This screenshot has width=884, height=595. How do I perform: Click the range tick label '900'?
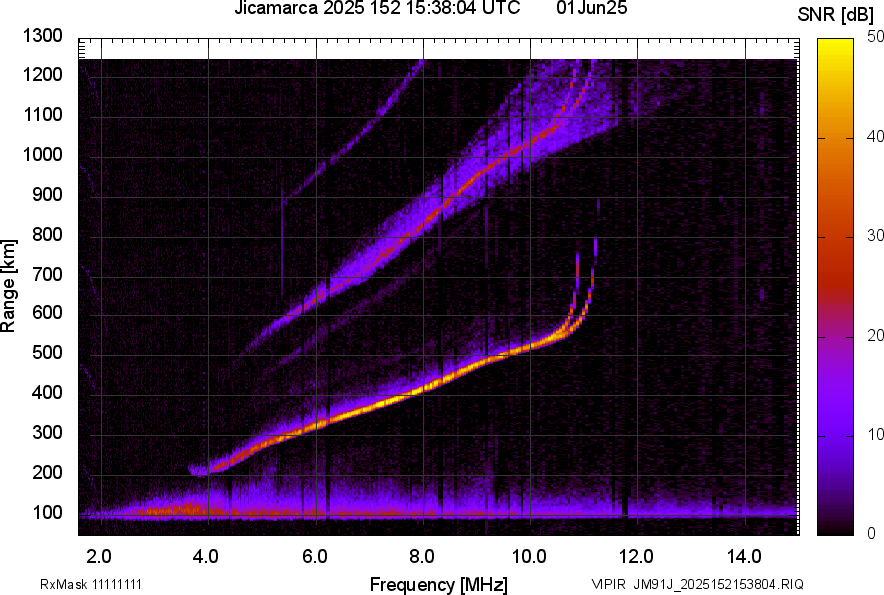pos(47,194)
